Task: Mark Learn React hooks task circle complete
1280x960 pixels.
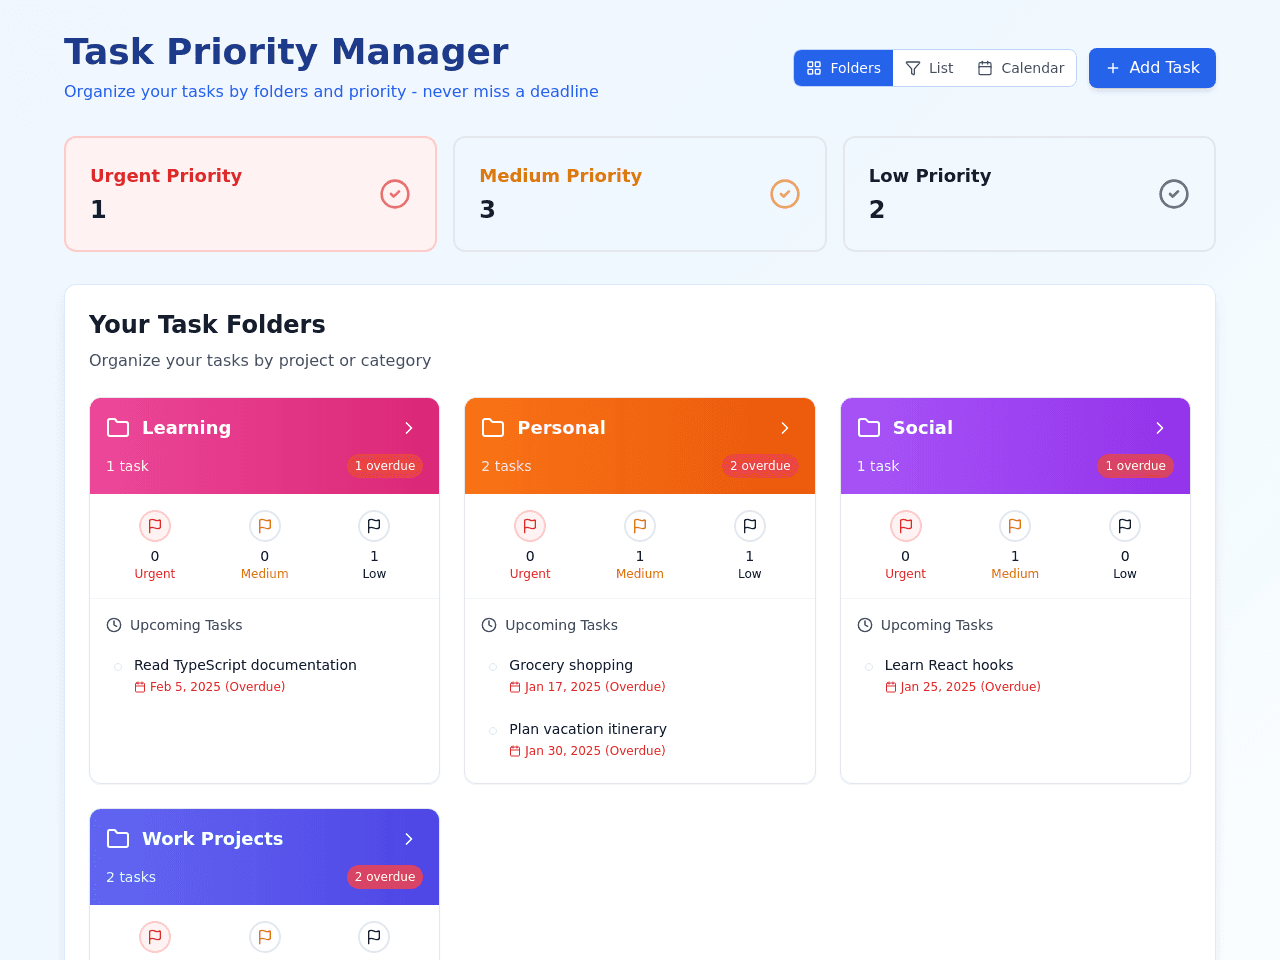Action: (x=869, y=667)
